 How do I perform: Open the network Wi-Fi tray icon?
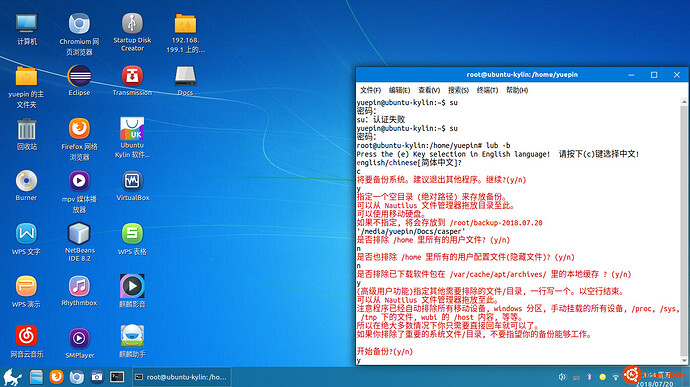click(616, 377)
